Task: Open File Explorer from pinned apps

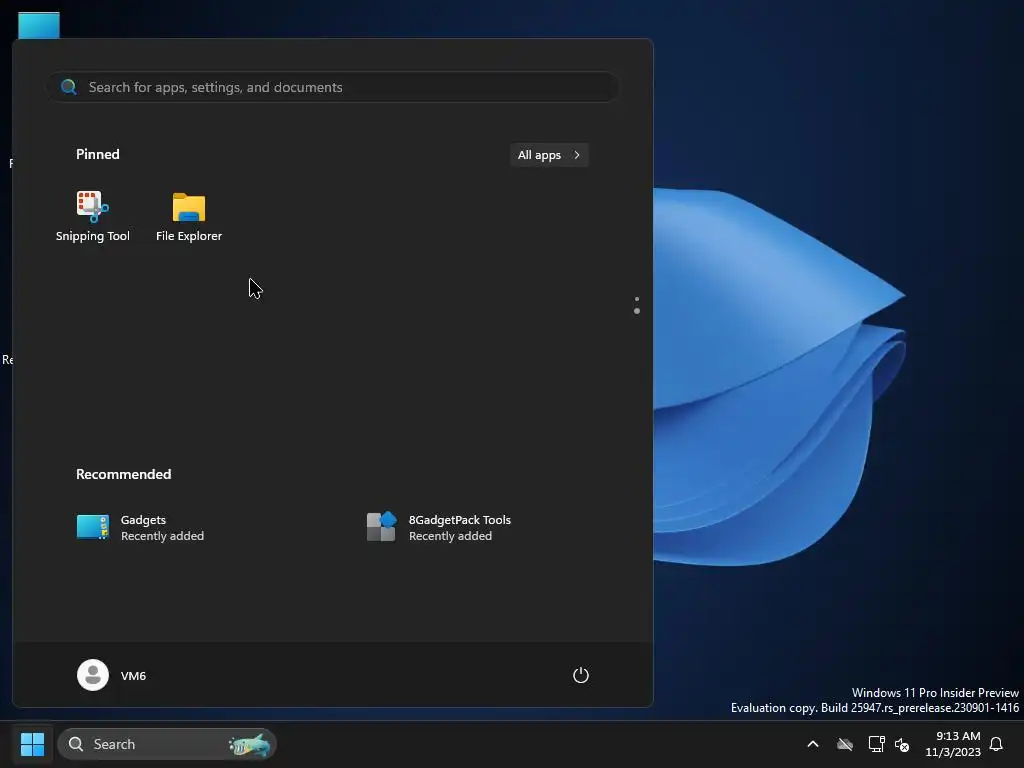Action: [189, 216]
